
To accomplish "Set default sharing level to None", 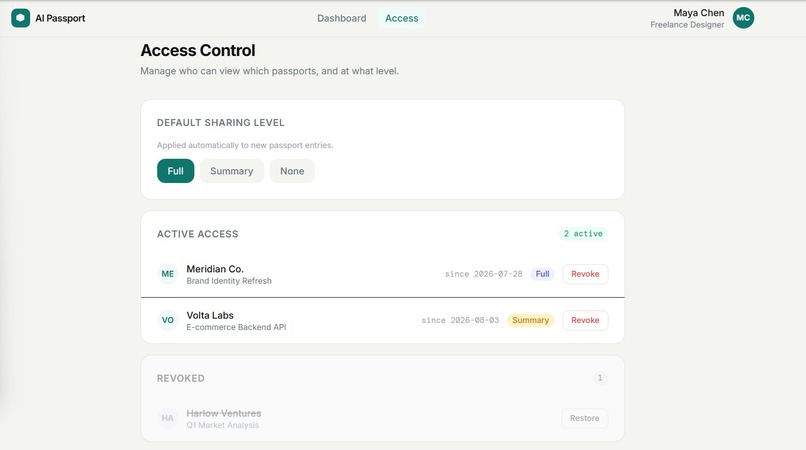I will pyautogui.click(x=292, y=171).
